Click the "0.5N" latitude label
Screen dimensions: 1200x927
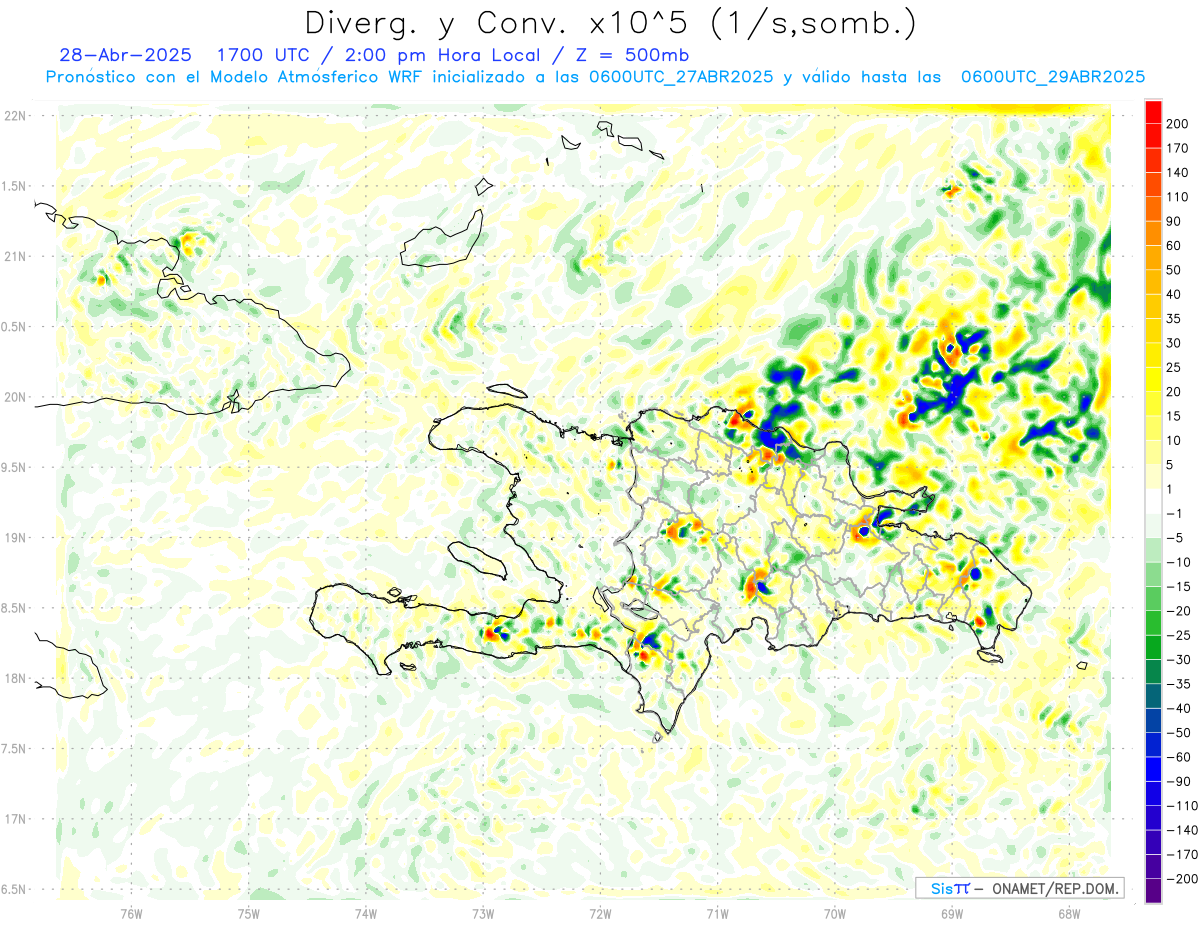click(15, 327)
